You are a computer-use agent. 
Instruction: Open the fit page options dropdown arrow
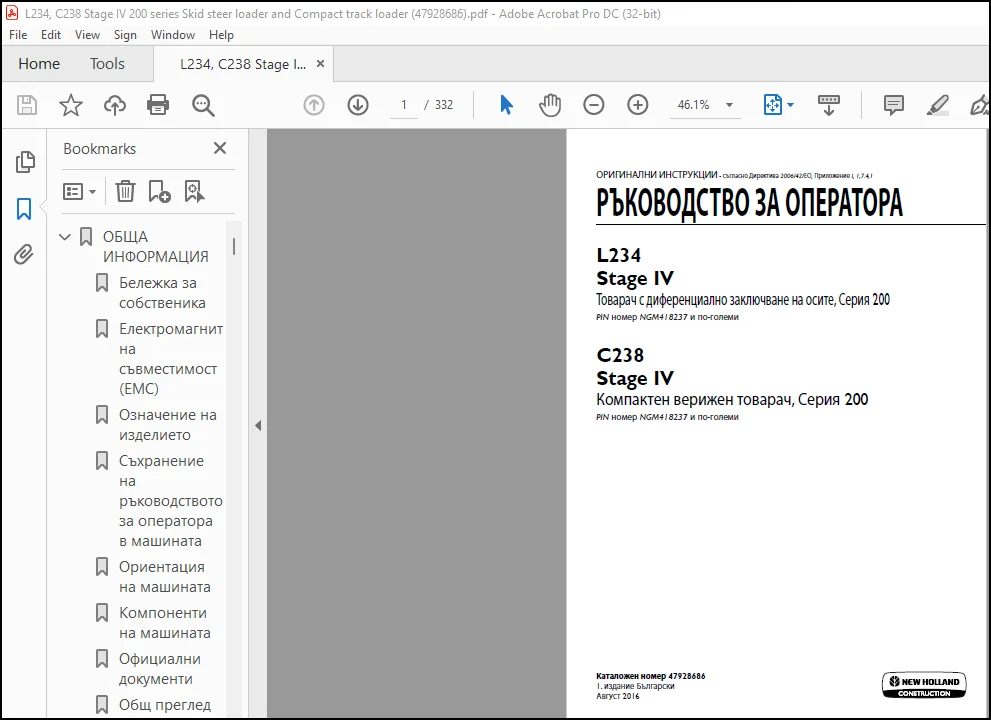(790, 105)
